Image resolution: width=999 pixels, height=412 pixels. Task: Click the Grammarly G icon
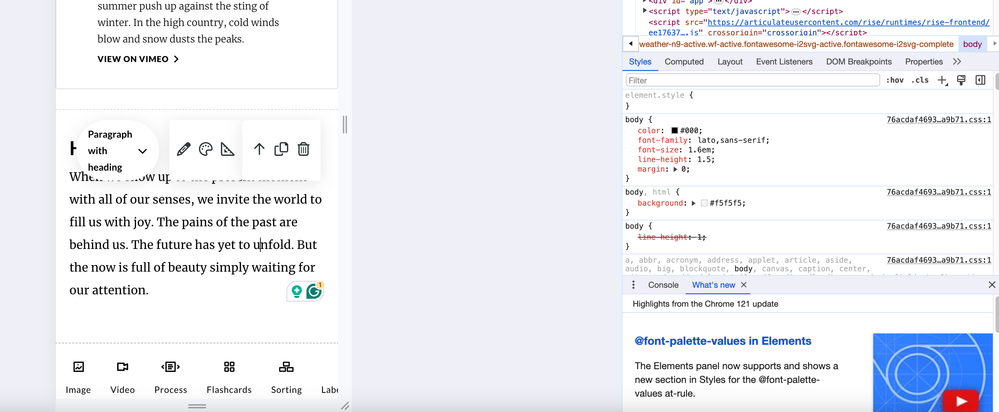tap(313, 292)
